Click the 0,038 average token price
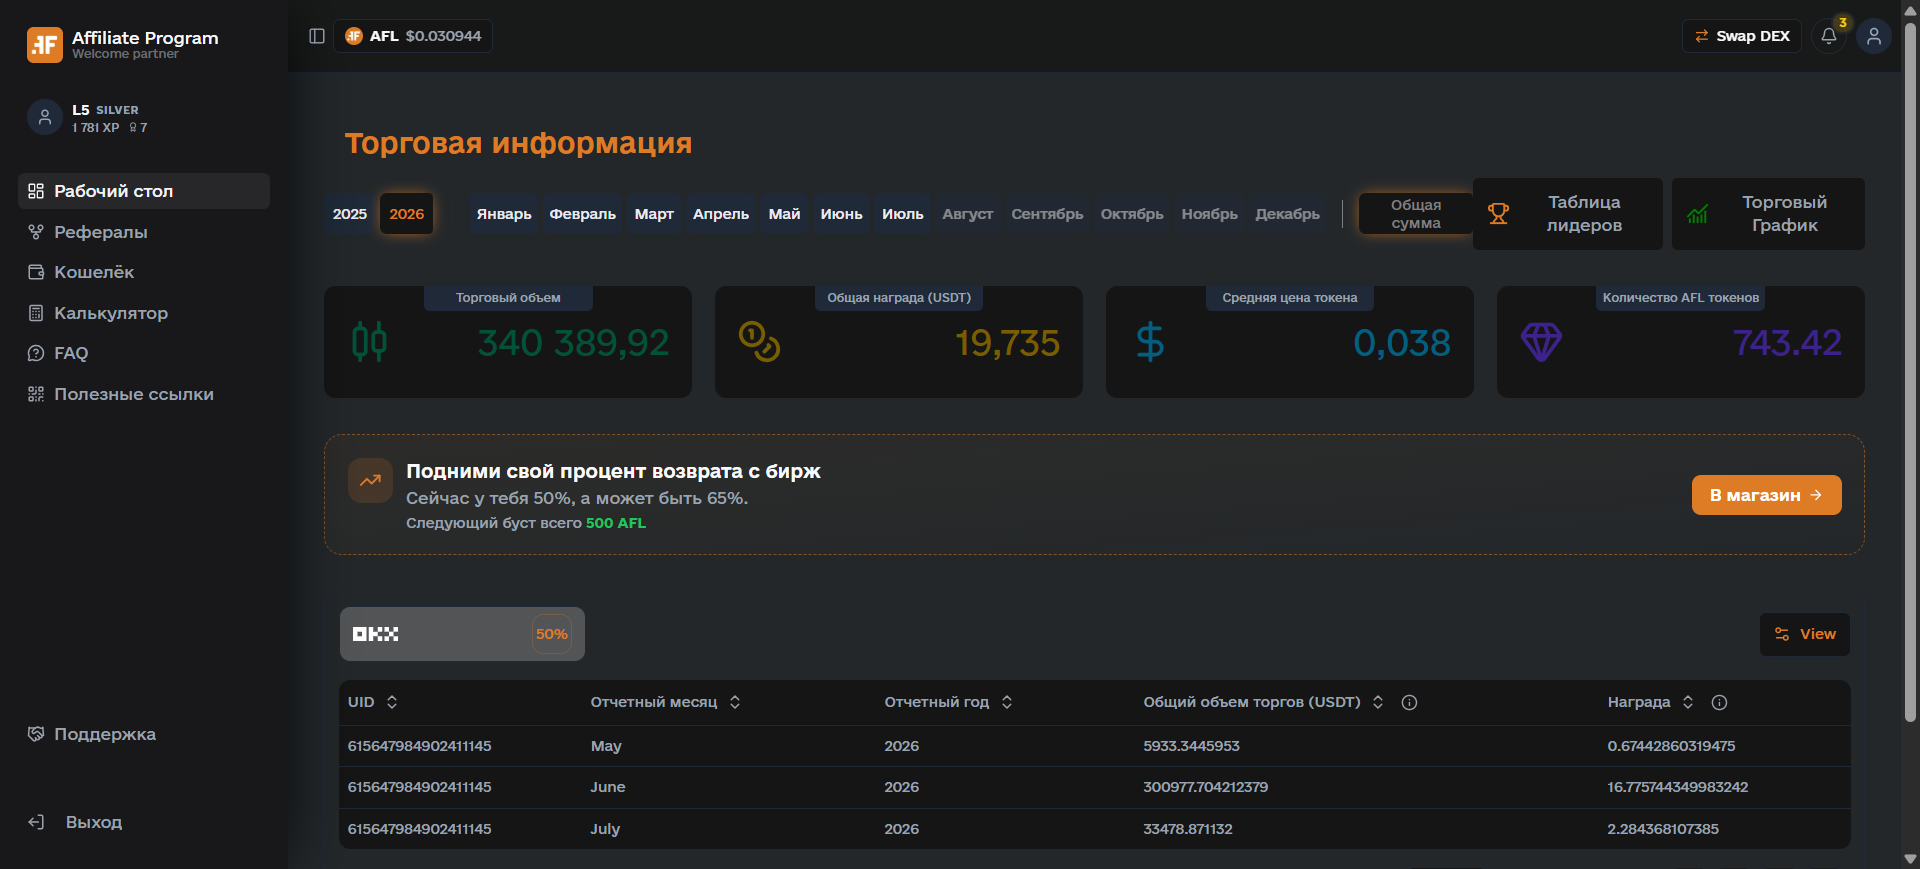 (x=1402, y=343)
